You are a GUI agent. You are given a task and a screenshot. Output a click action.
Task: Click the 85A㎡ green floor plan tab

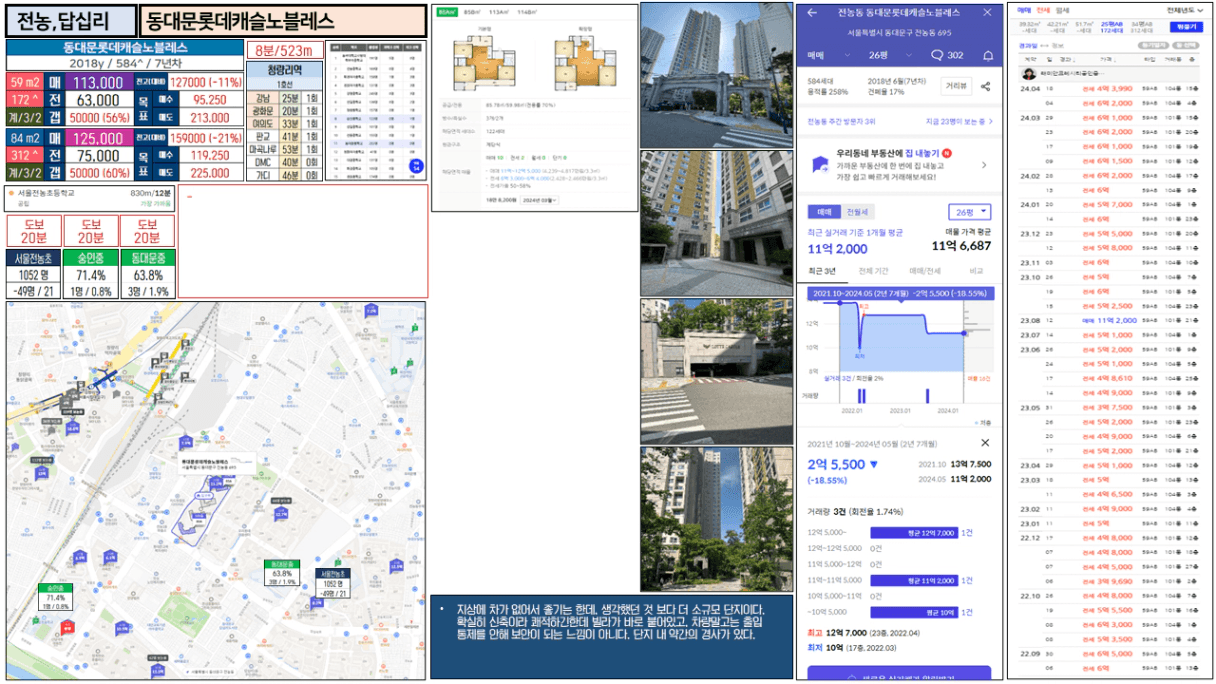tap(445, 13)
